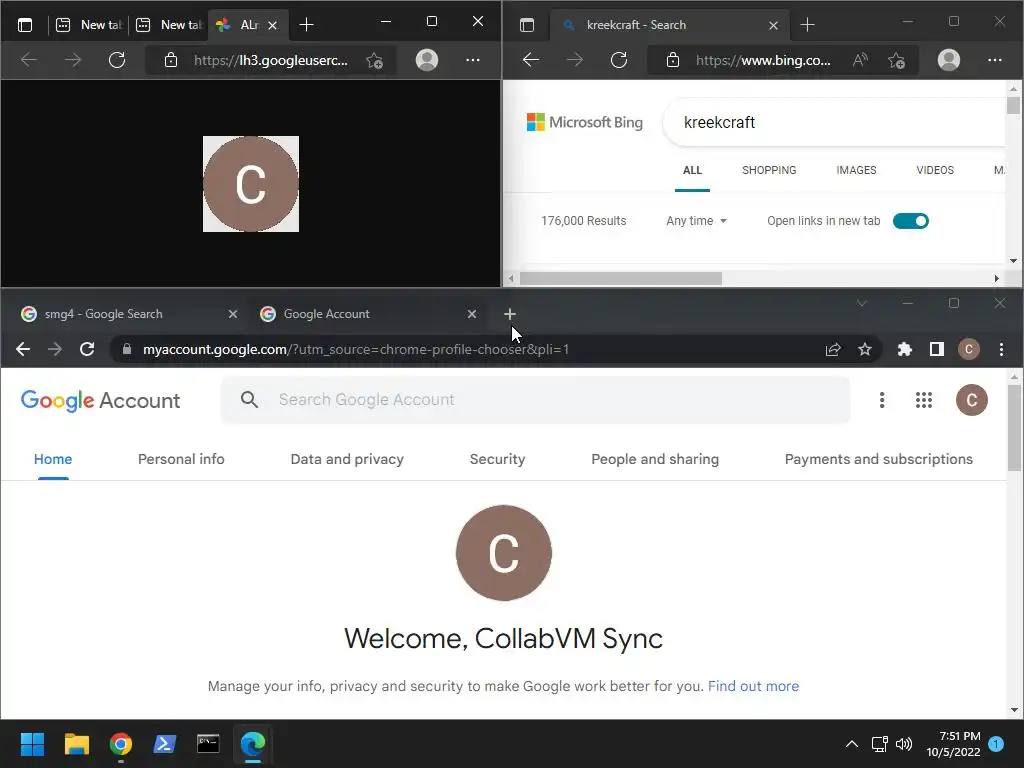Click the C avatar image in left Edge
Screen dimensions: 1024x768
point(251,184)
